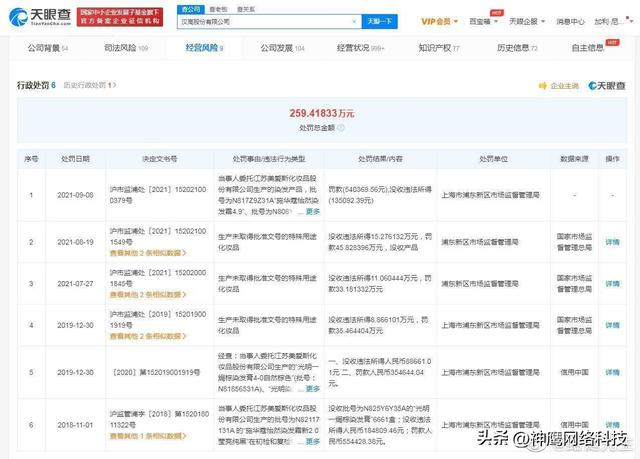Click 信用中国 source in row 5
The image size is (640, 459).
(574, 373)
